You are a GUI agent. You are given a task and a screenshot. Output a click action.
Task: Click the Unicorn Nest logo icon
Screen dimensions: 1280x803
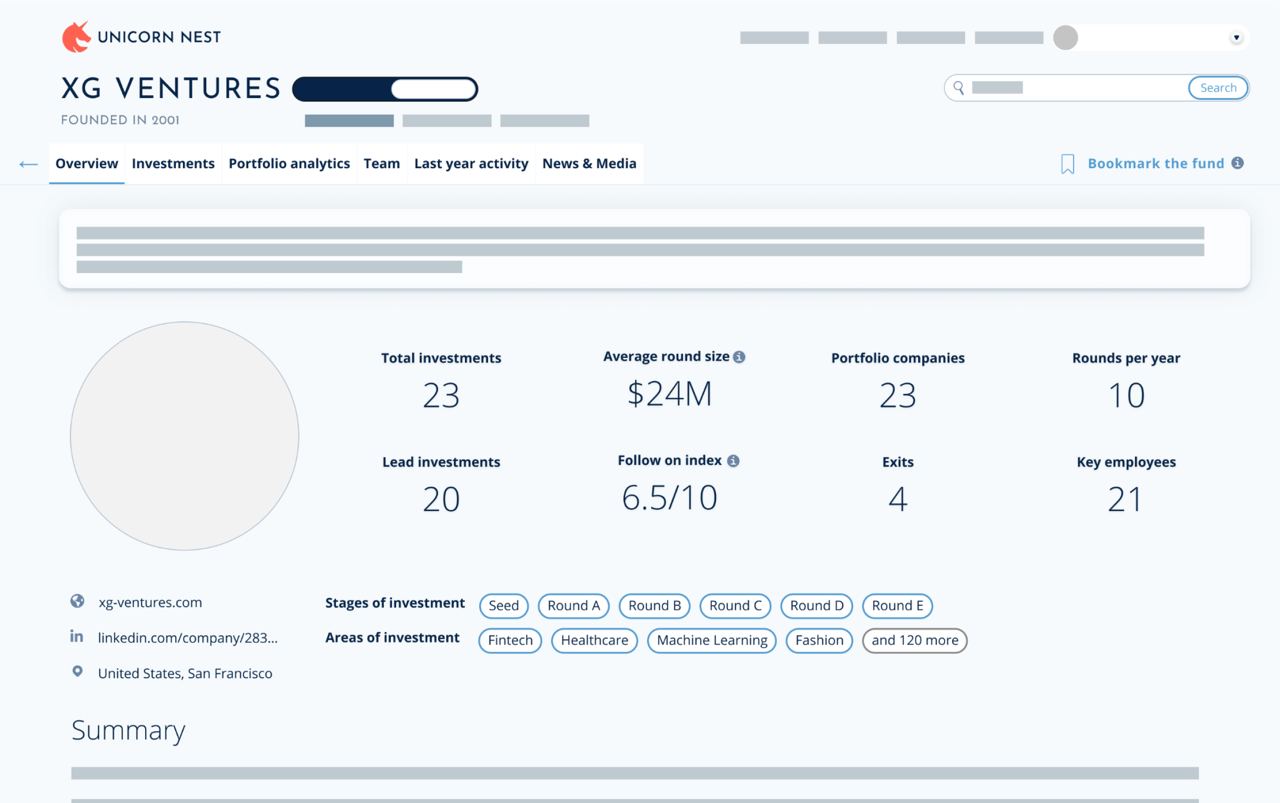click(x=76, y=37)
